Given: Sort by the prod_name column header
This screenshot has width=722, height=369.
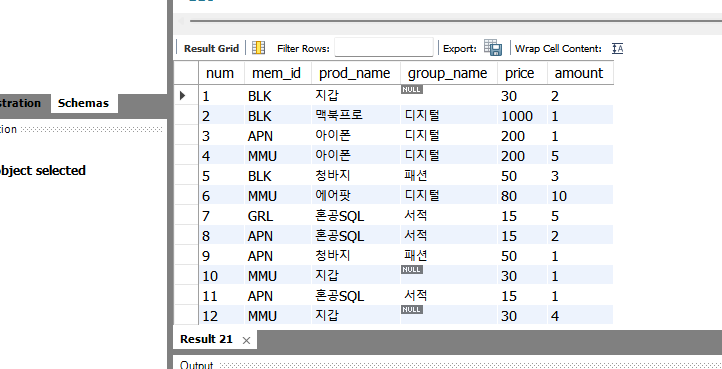Looking at the screenshot, I should 355,73.
